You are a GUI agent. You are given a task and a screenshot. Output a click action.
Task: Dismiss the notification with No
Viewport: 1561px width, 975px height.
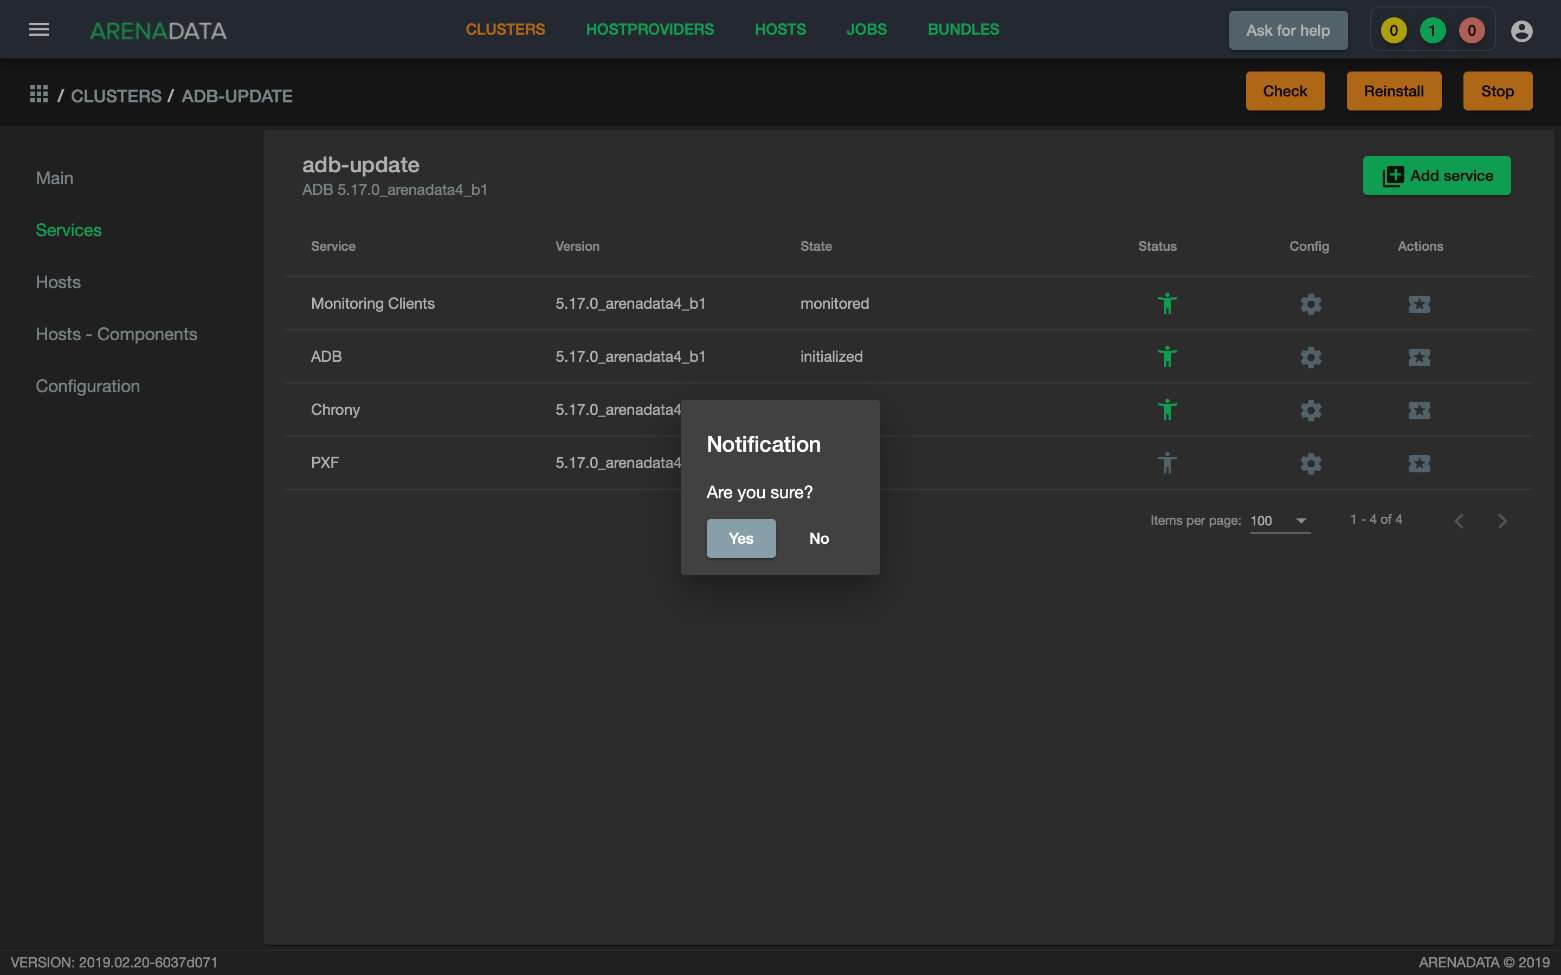[819, 539]
